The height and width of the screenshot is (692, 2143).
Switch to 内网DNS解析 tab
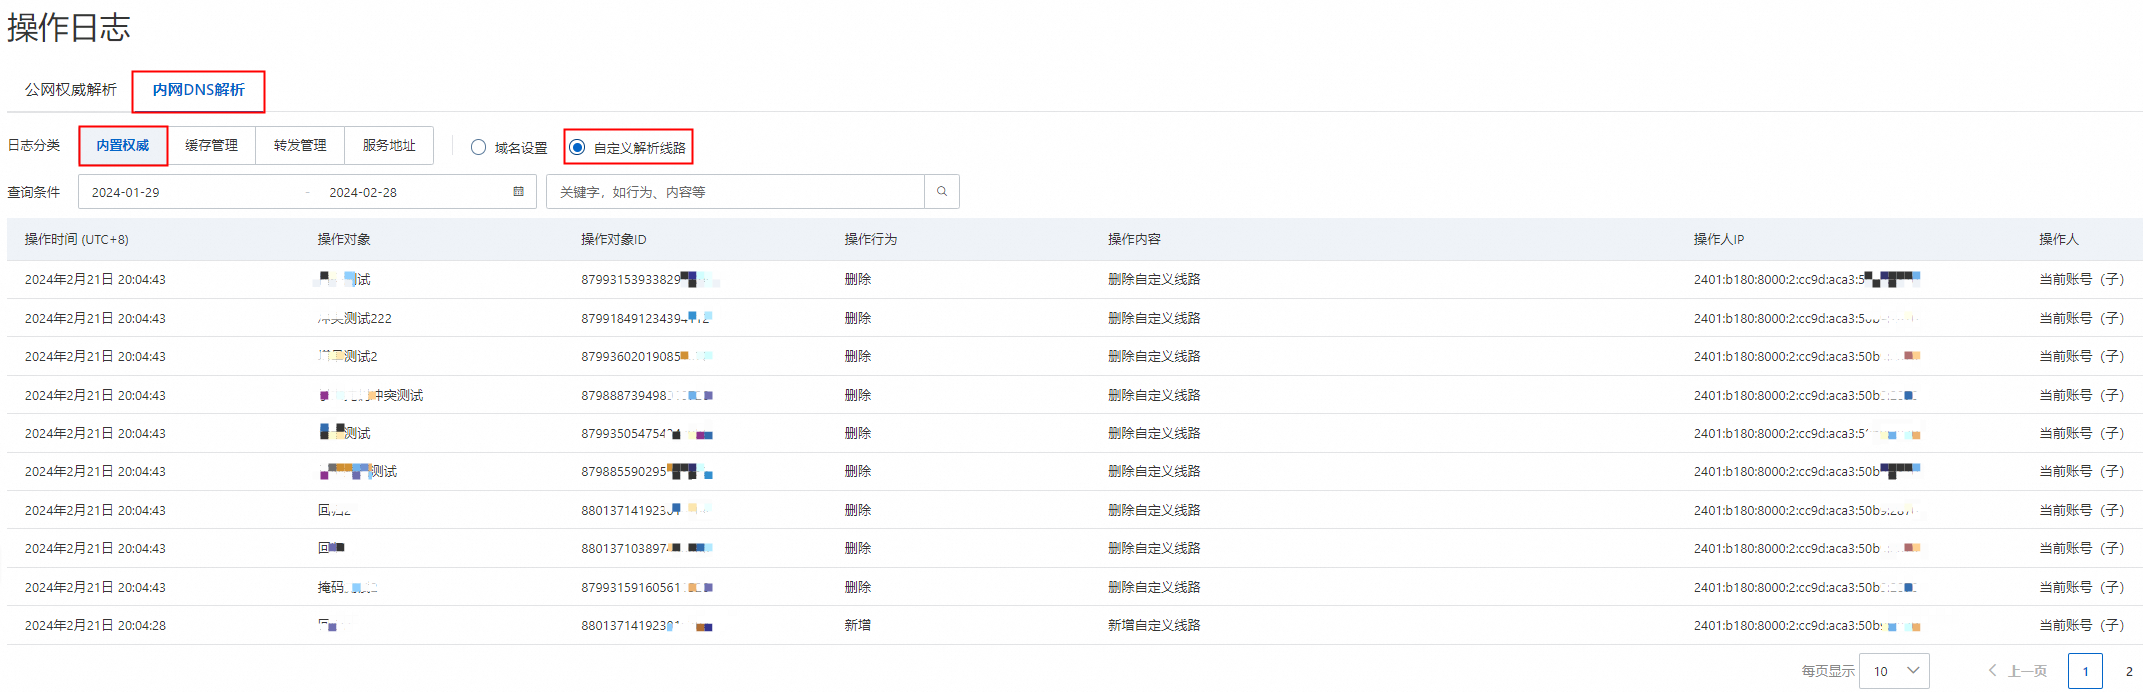pyautogui.click(x=198, y=90)
